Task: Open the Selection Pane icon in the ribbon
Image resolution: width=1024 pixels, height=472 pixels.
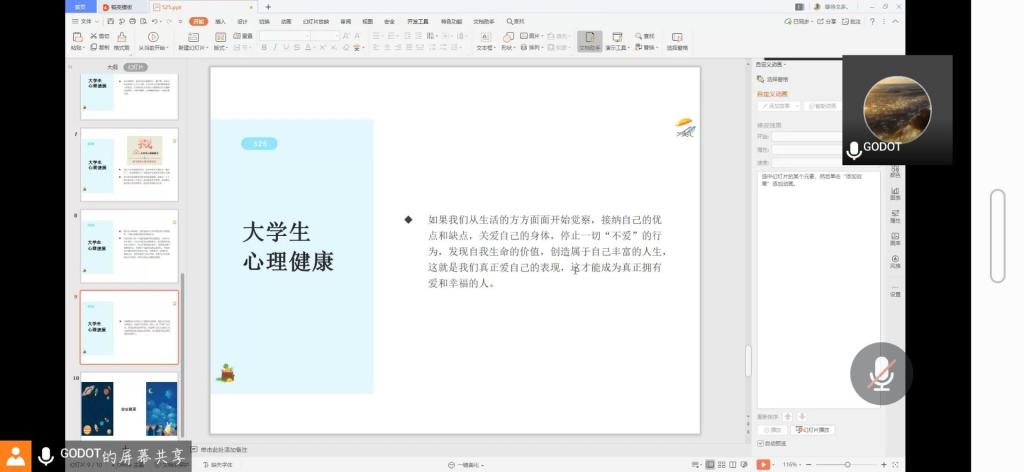Action: [x=677, y=40]
